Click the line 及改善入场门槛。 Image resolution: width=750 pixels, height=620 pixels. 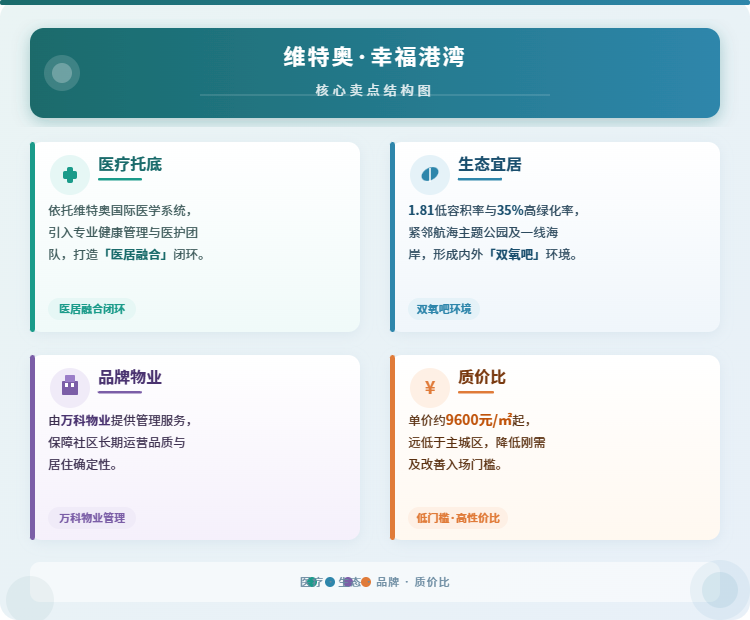(455, 465)
